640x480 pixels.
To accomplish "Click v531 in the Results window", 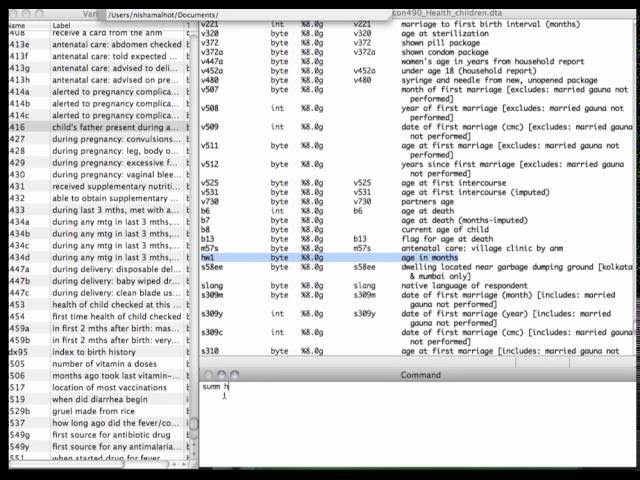I will tap(375, 192).
